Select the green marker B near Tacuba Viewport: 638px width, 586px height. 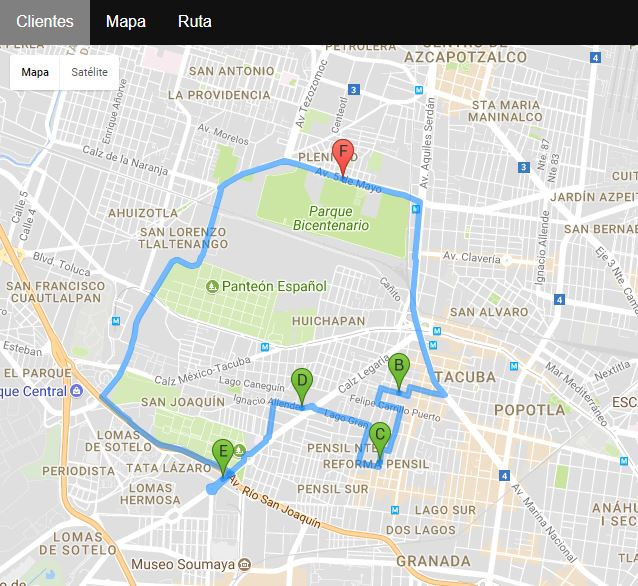tap(398, 369)
